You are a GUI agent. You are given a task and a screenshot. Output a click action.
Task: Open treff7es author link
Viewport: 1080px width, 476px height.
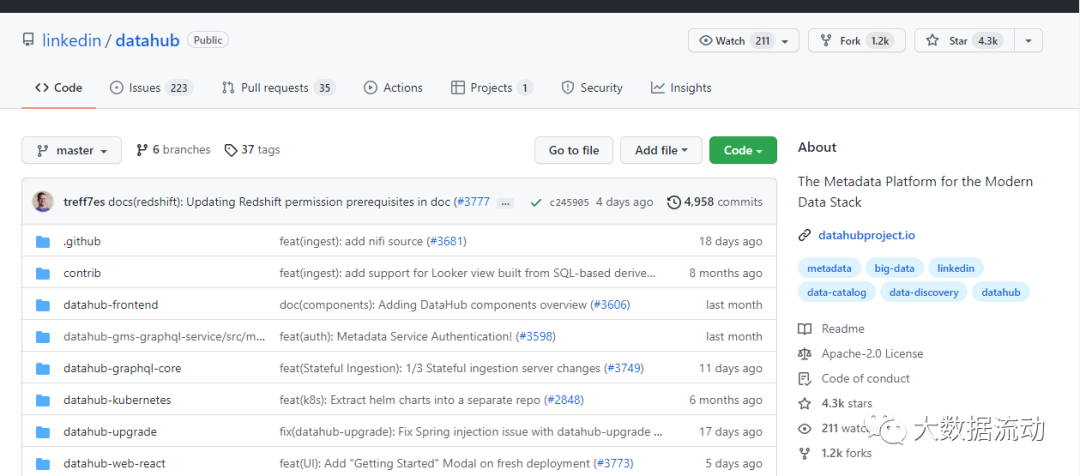[84, 203]
